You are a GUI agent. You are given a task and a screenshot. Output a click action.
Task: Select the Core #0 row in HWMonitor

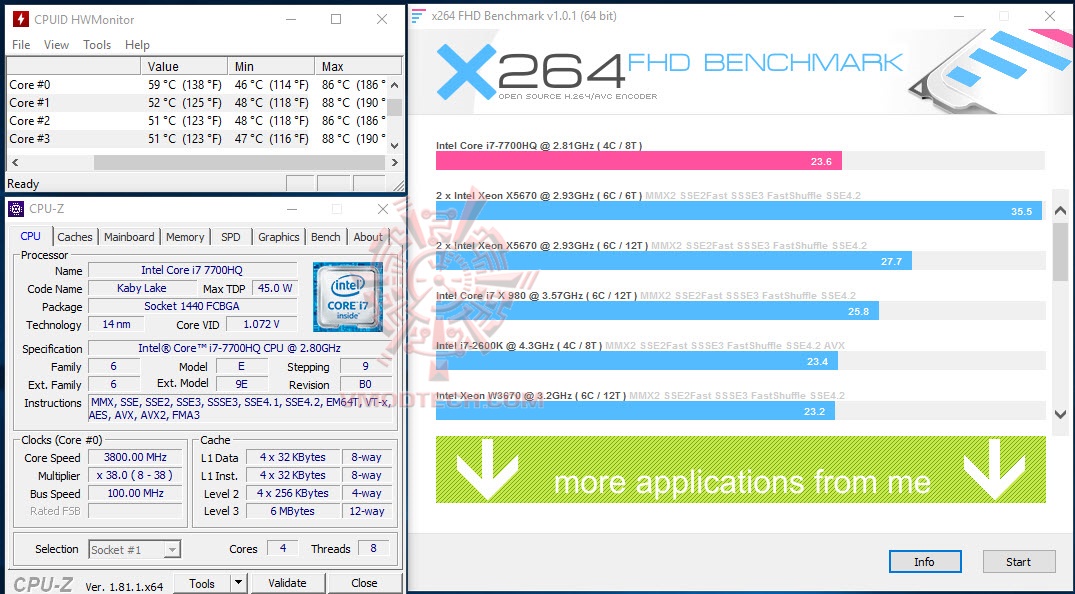197,85
